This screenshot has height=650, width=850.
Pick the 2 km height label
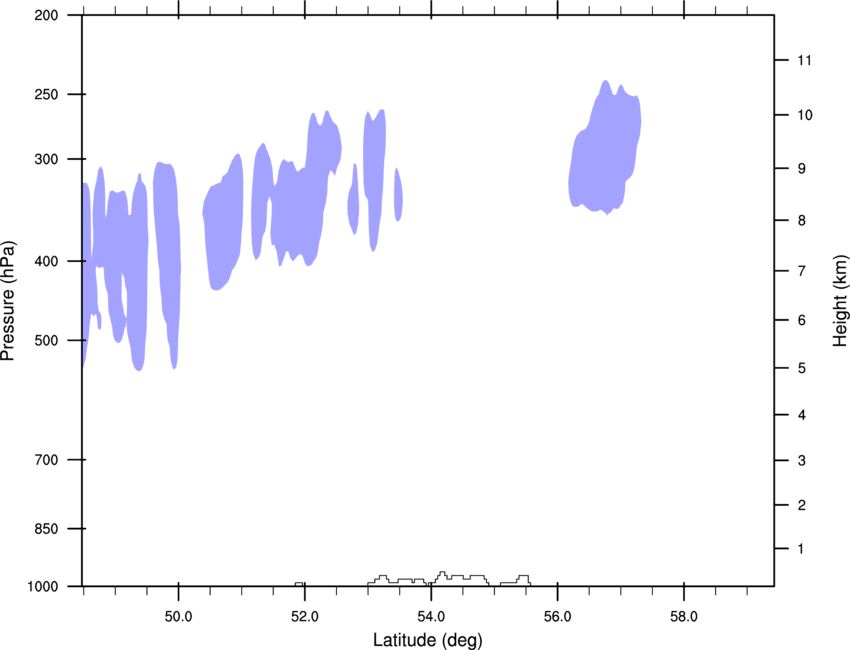(802, 505)
